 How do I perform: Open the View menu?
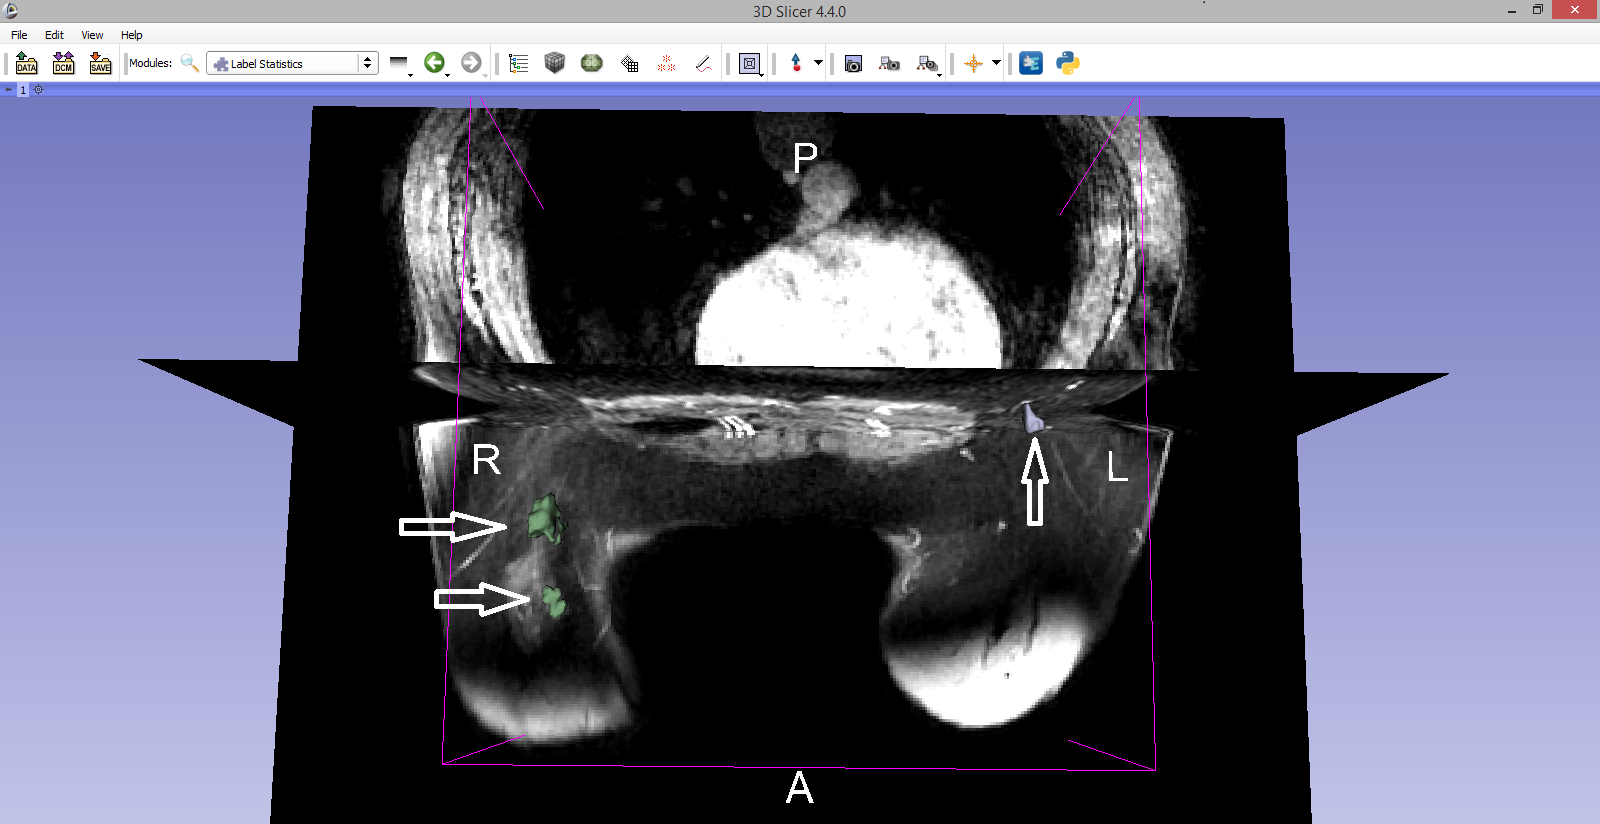(92, 35)
